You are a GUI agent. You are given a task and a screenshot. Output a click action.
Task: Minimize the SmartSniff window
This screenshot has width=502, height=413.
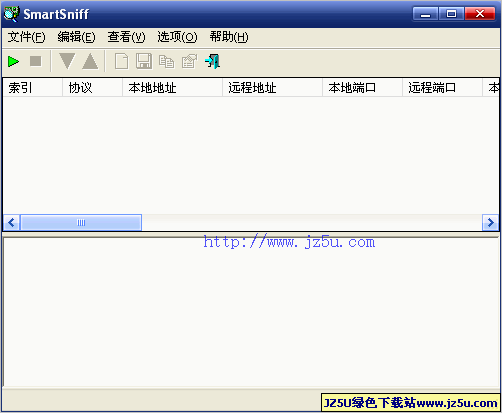coord(425,14)
